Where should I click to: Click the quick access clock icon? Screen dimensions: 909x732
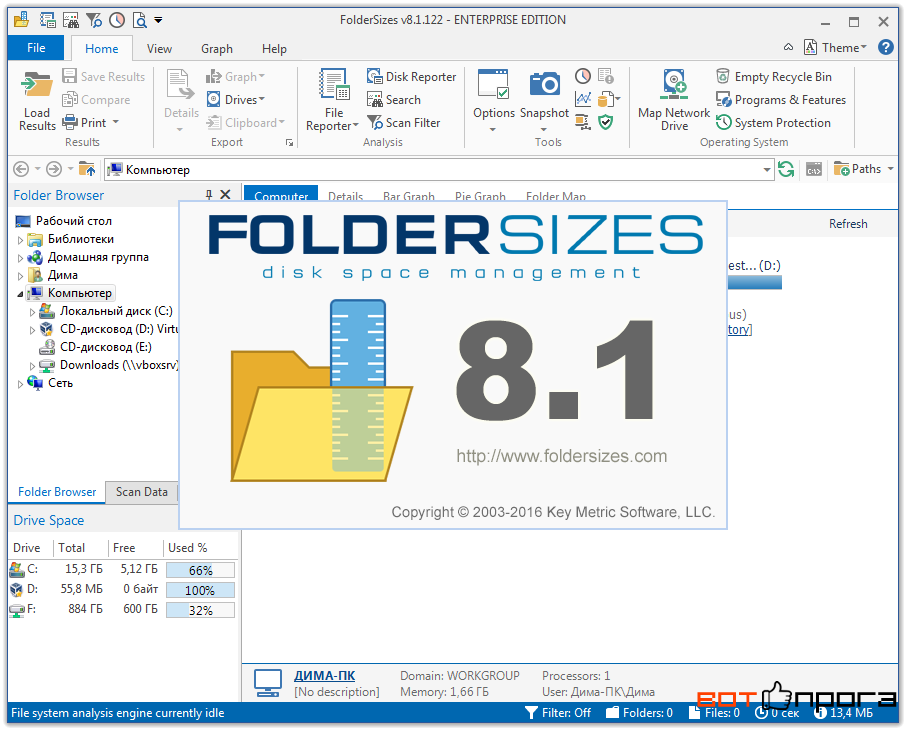click(117, 20)
